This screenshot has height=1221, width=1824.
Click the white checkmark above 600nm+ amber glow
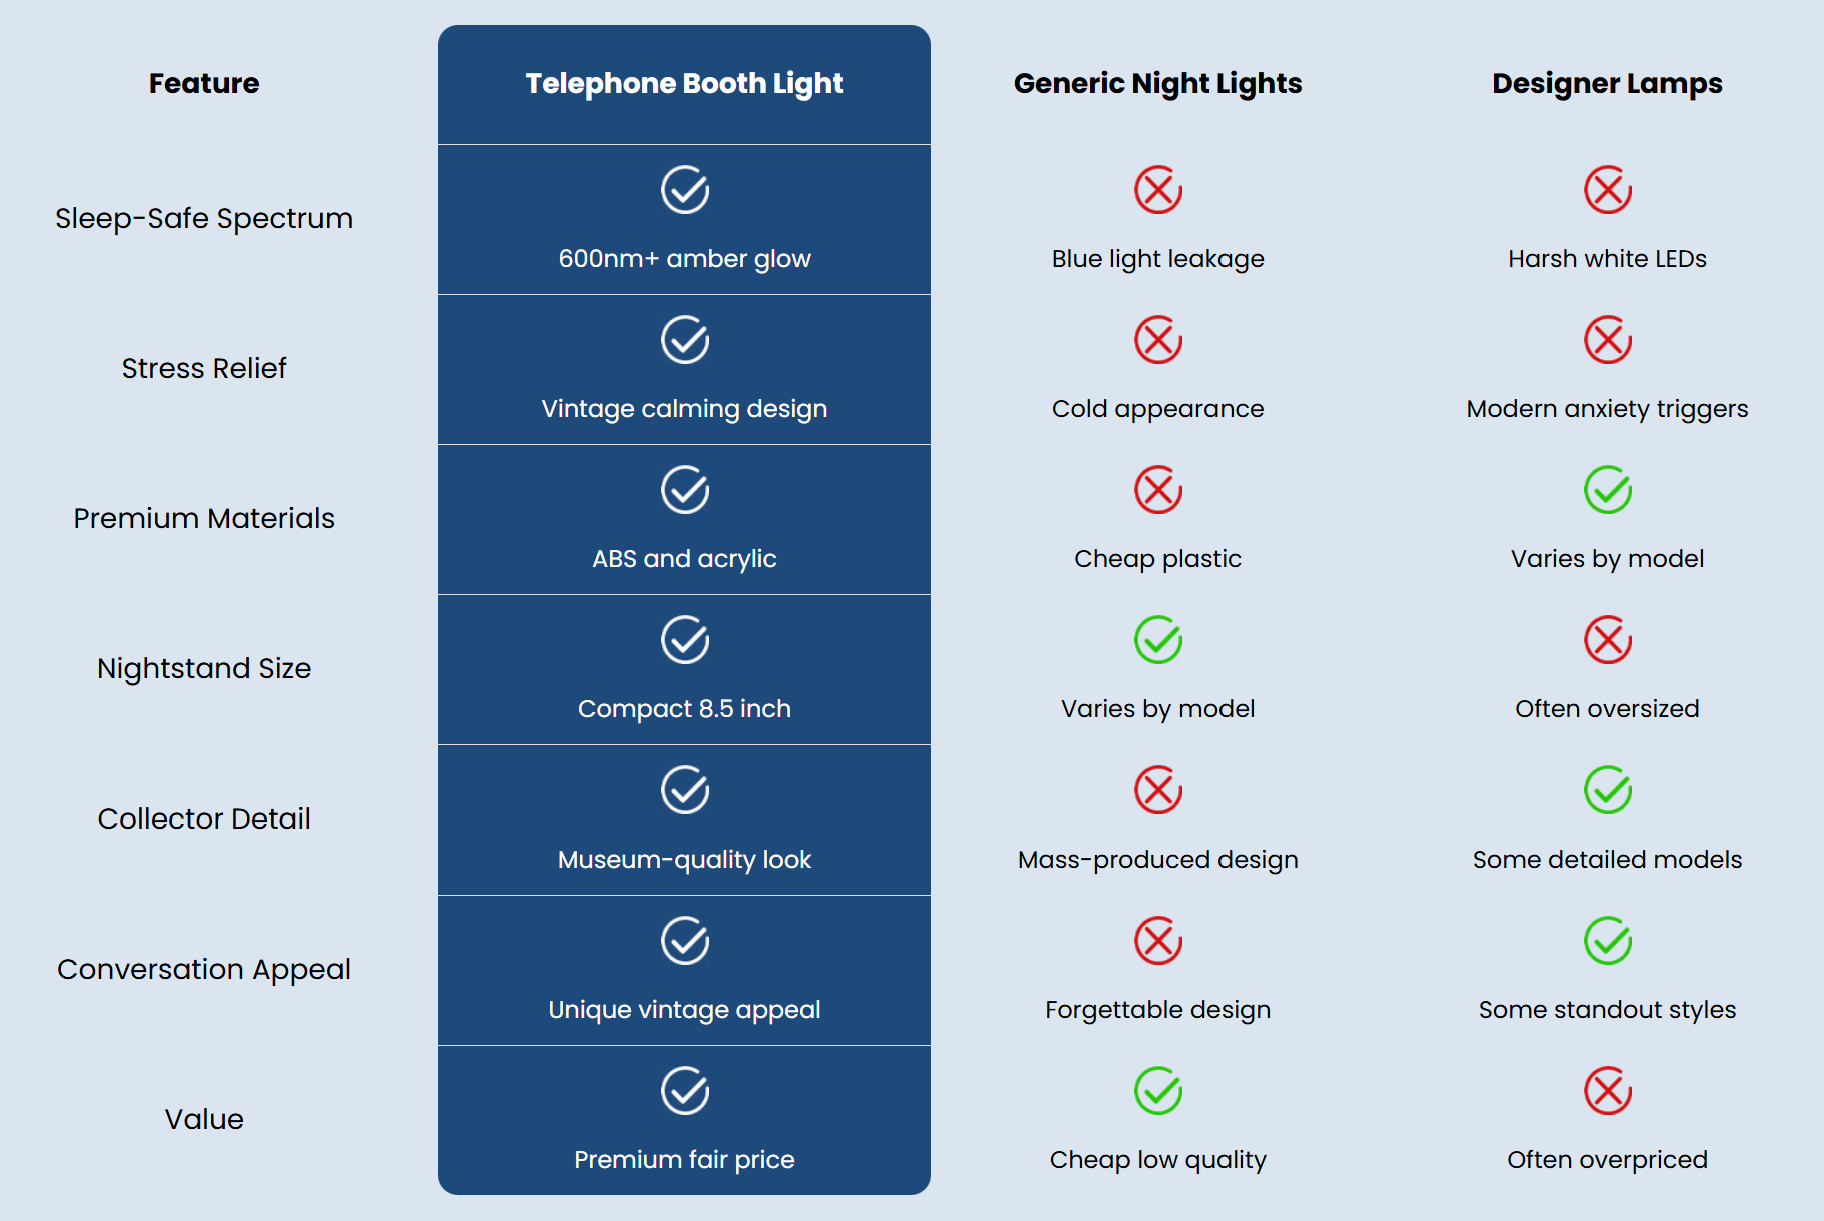pyautogui.click(x=685, y=190)
